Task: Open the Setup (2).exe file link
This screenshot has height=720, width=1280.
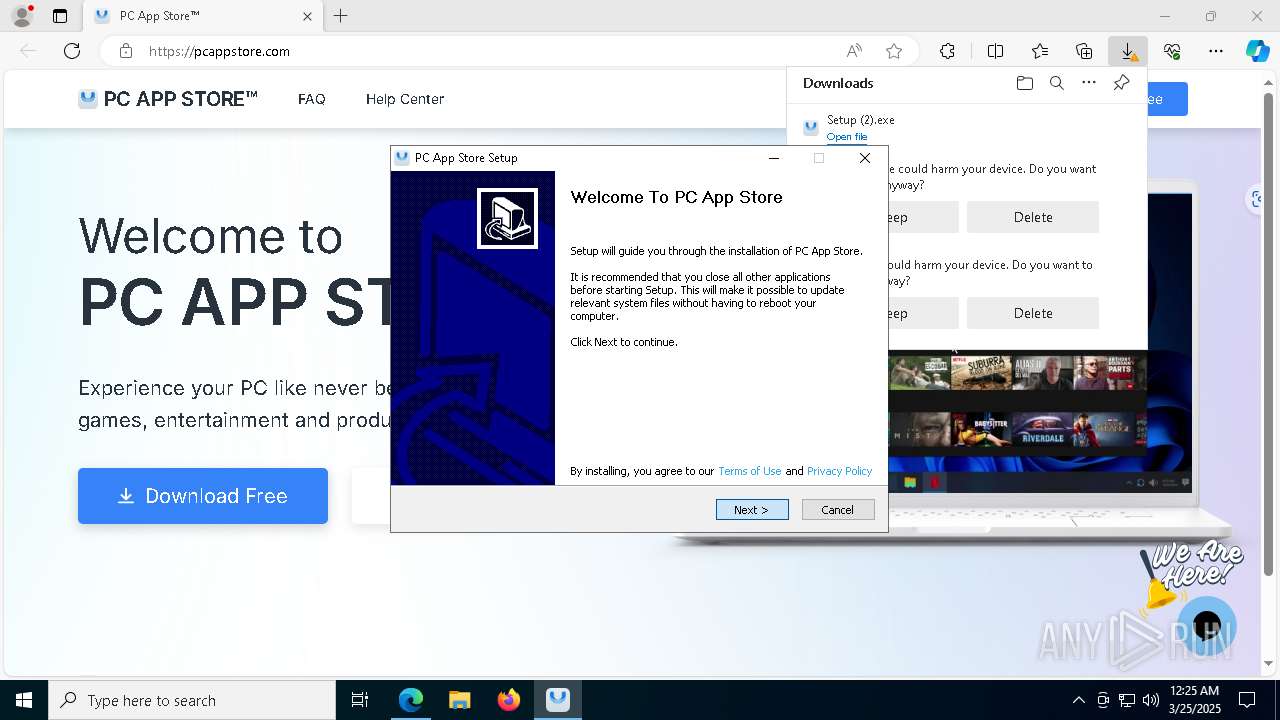Action: click(847, 137)
